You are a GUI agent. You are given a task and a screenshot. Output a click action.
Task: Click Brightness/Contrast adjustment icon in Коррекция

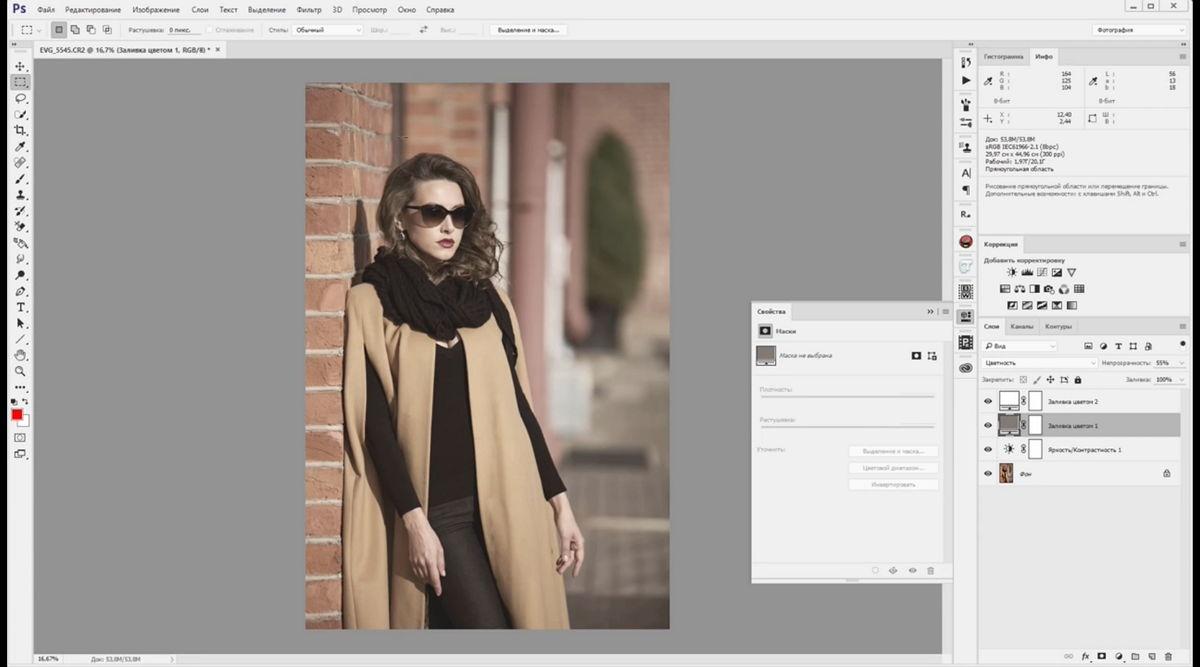(1011, 272)
